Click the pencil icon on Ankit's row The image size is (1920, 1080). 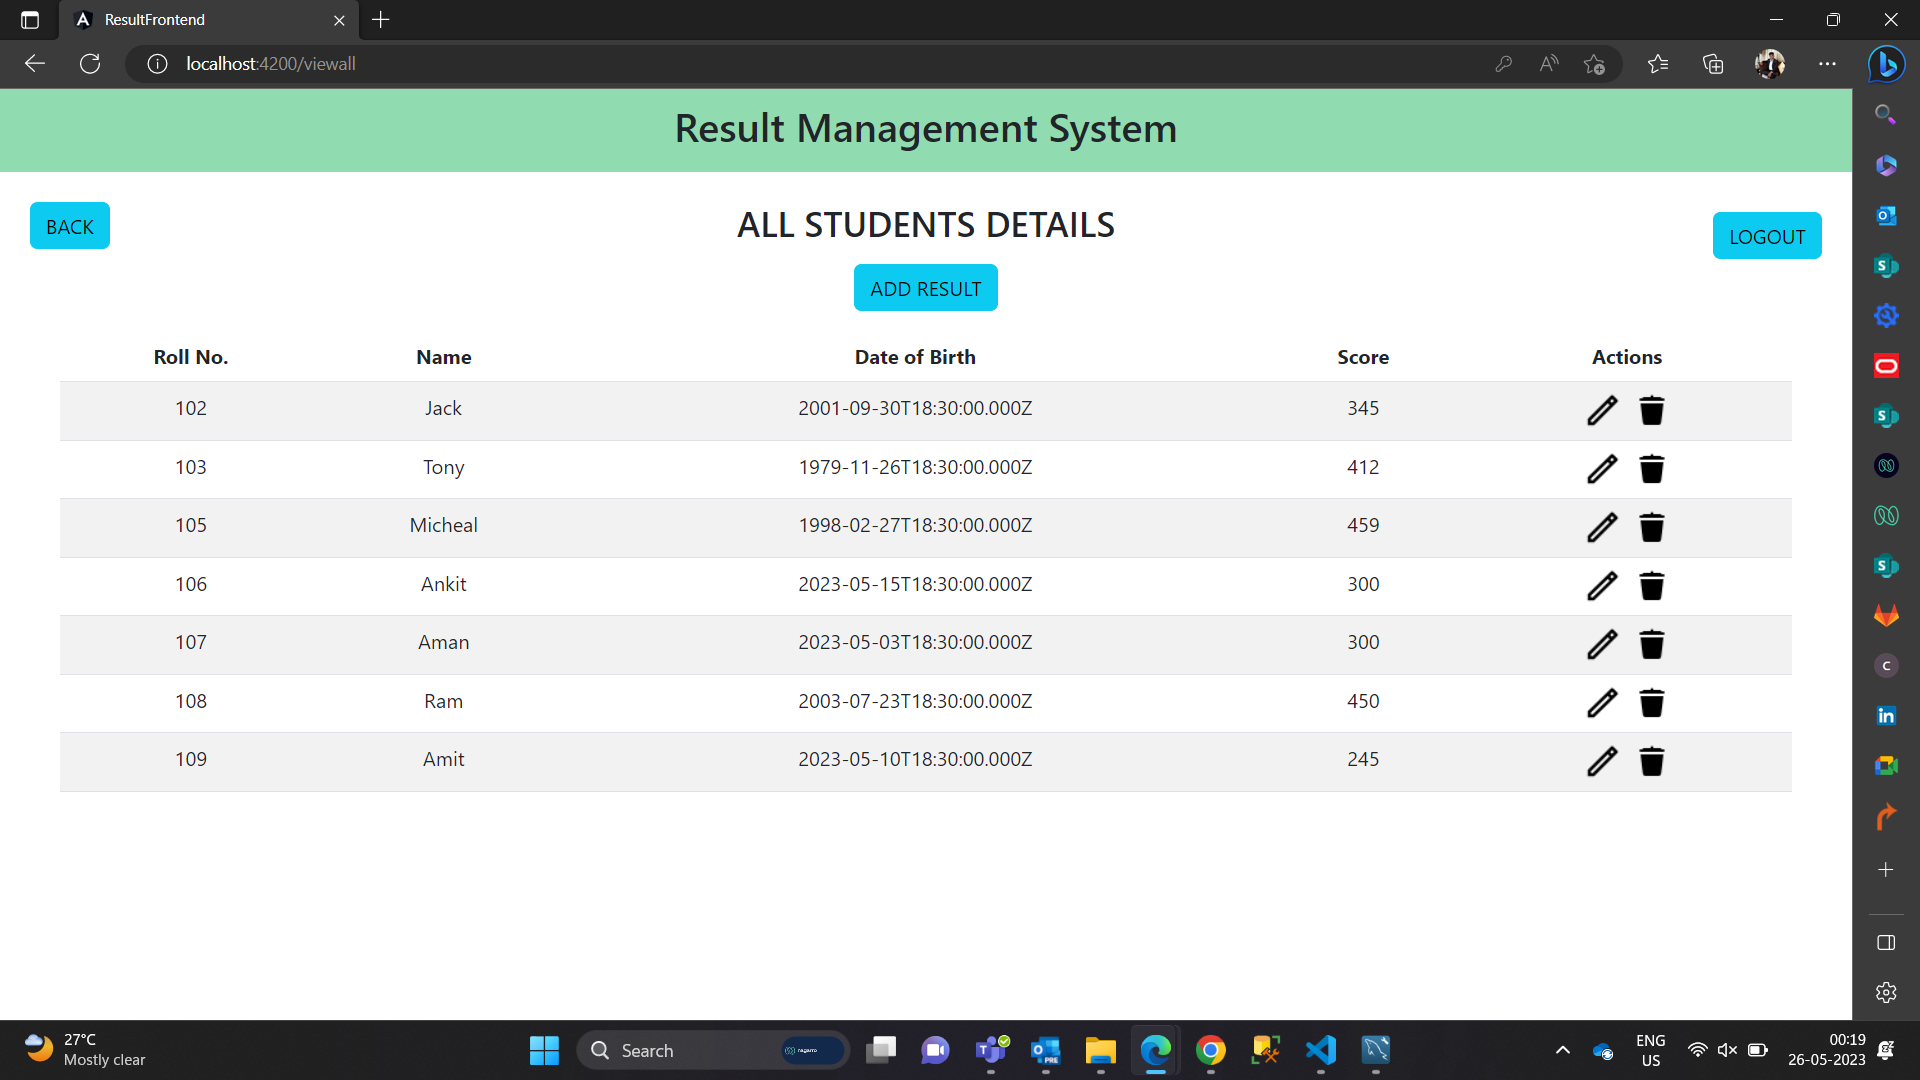coord(1602,586)
